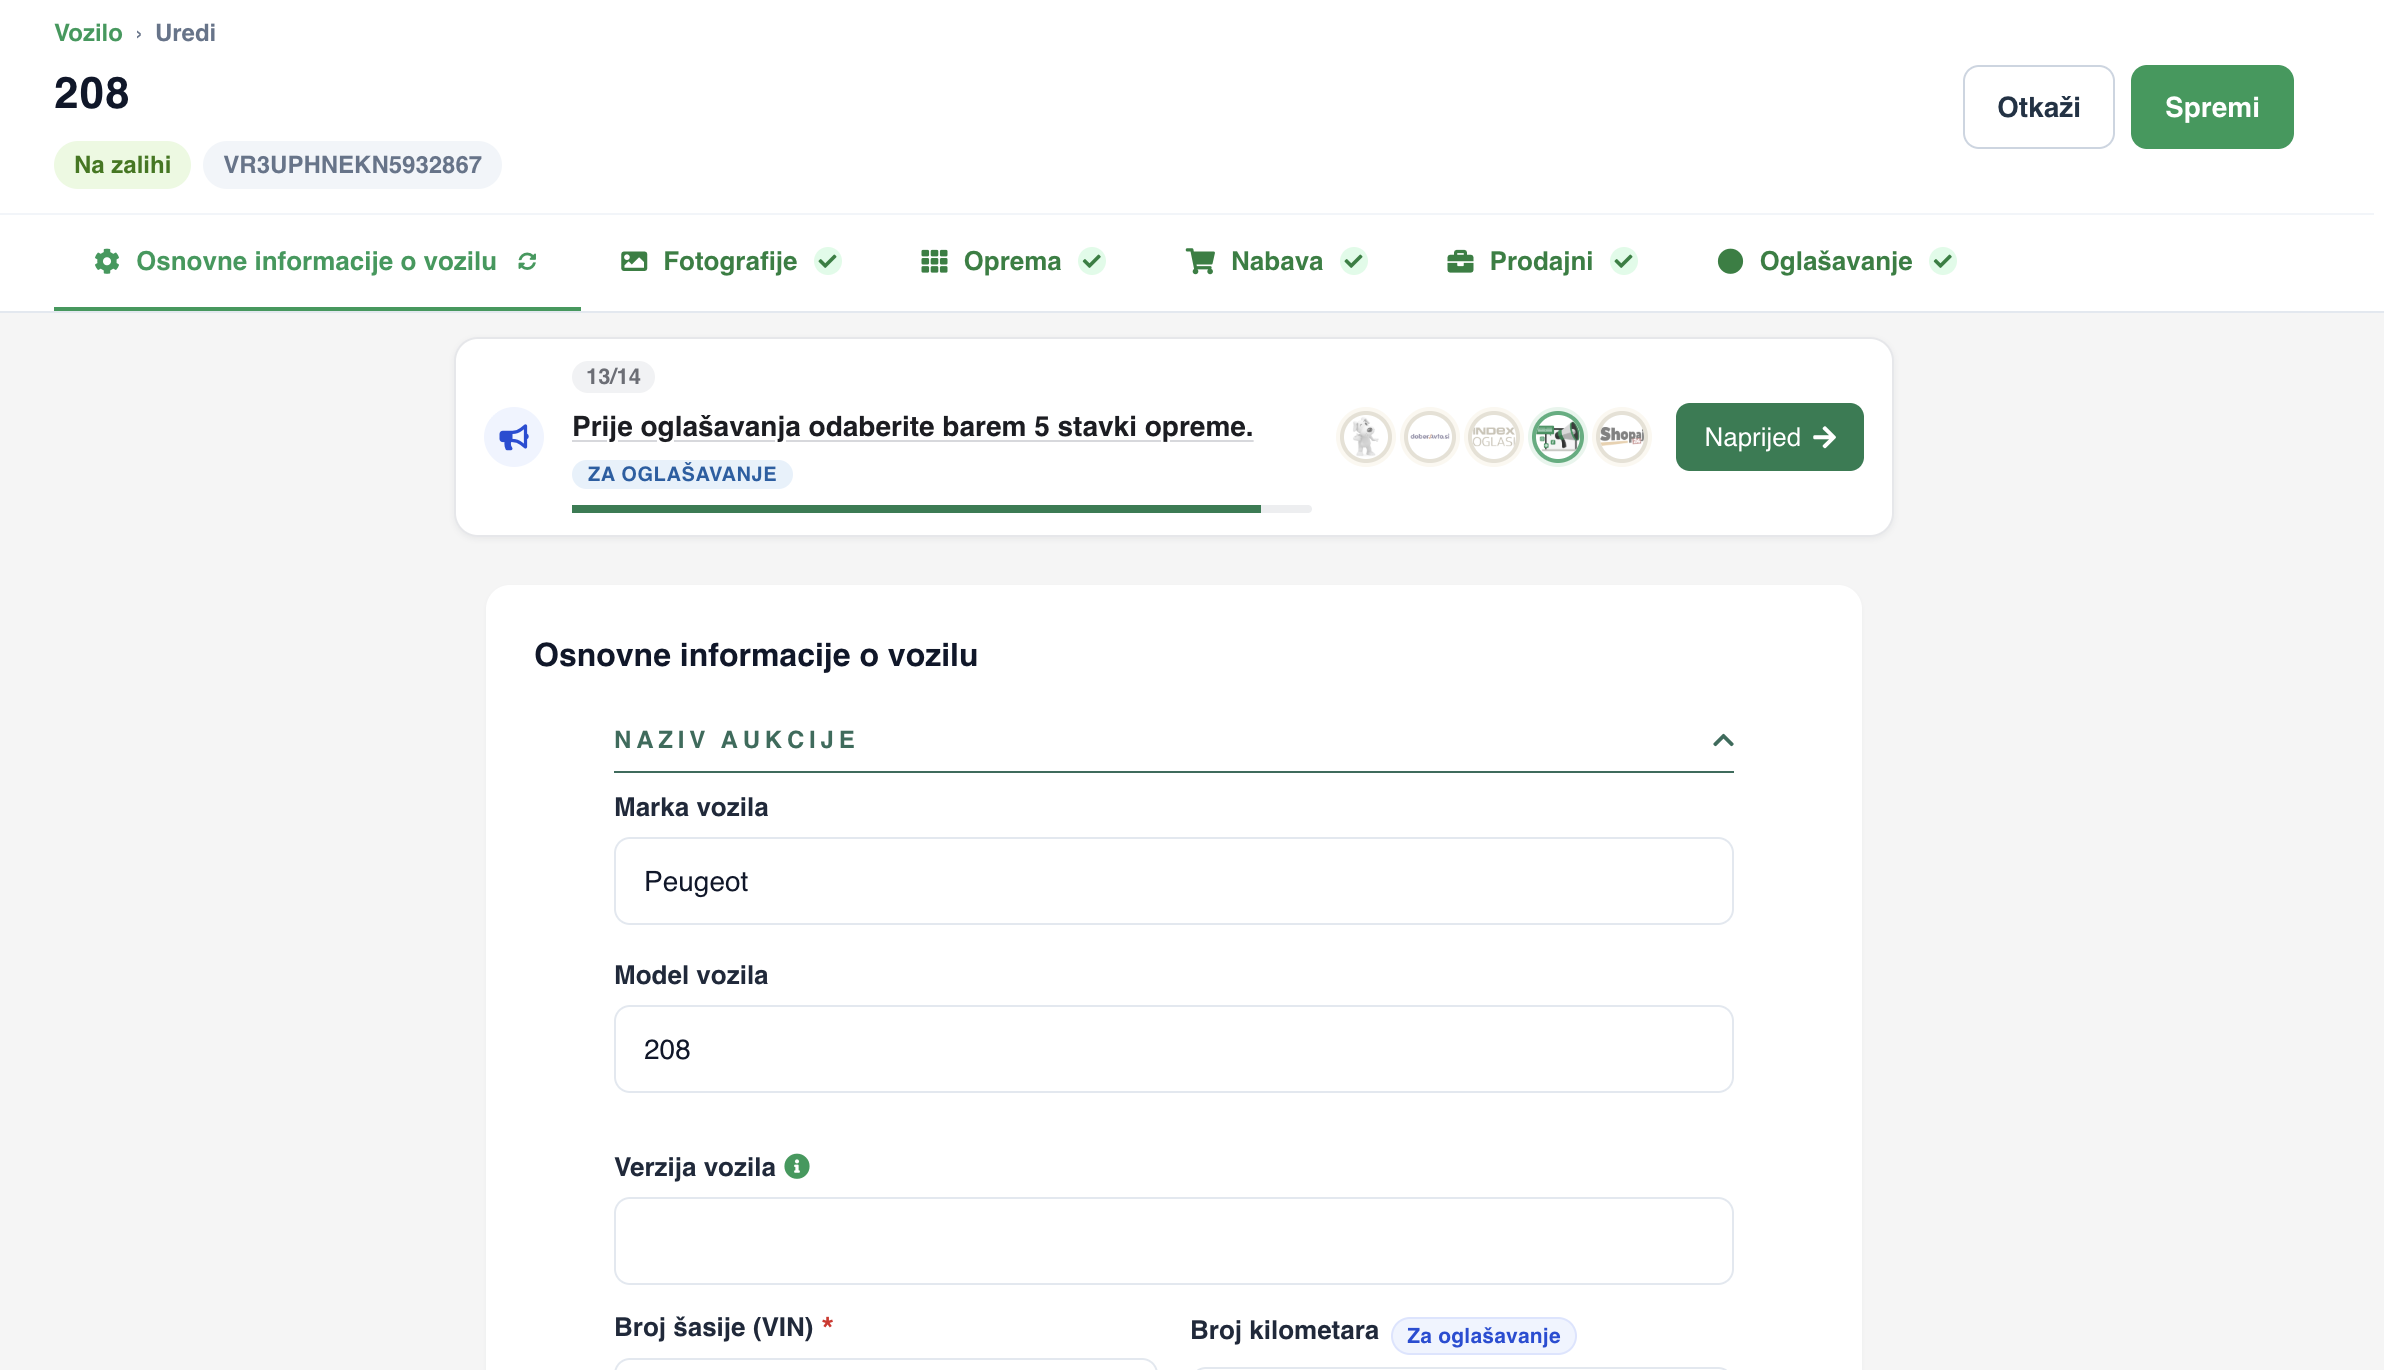The width and height of the screenshot is (2384, 1370).
Task: Click into the Marka vozila field
Action: coord(1173,881)
